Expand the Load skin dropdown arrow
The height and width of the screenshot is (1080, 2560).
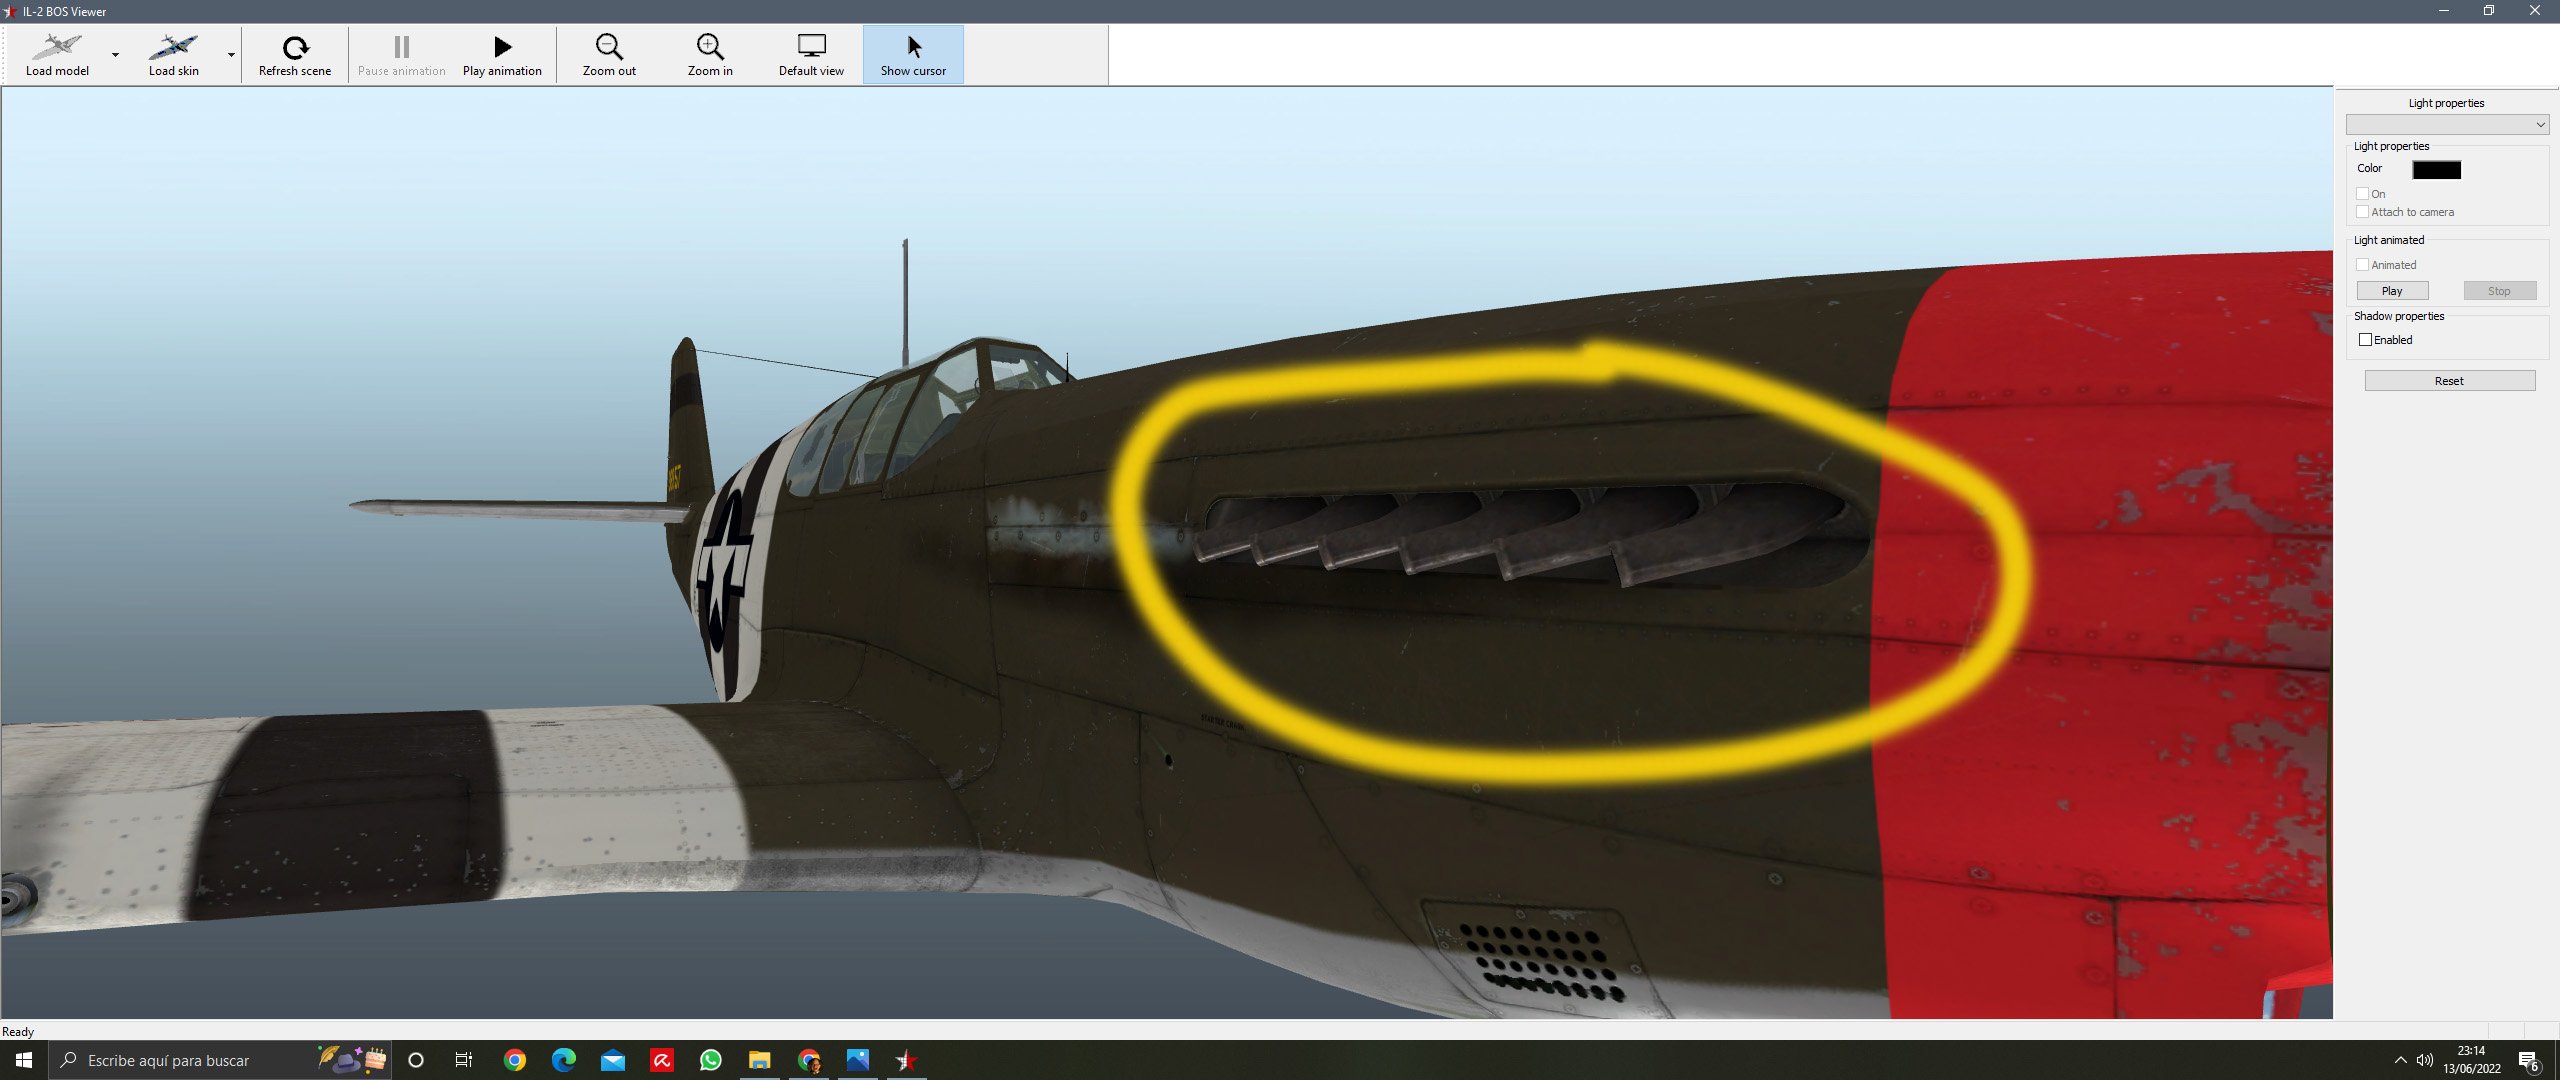click(x=231, y=55)
